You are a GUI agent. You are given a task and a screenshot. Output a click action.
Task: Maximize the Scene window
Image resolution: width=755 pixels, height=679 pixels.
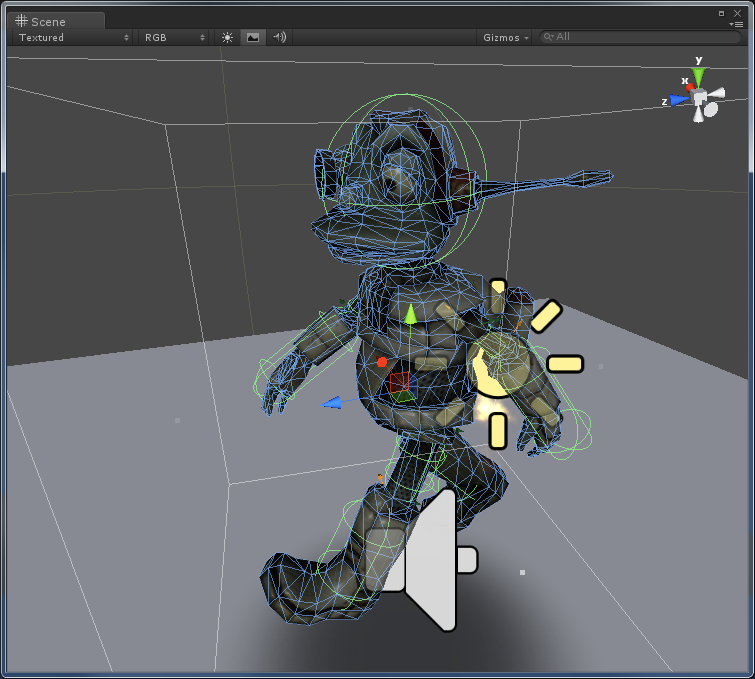[721, 13]
